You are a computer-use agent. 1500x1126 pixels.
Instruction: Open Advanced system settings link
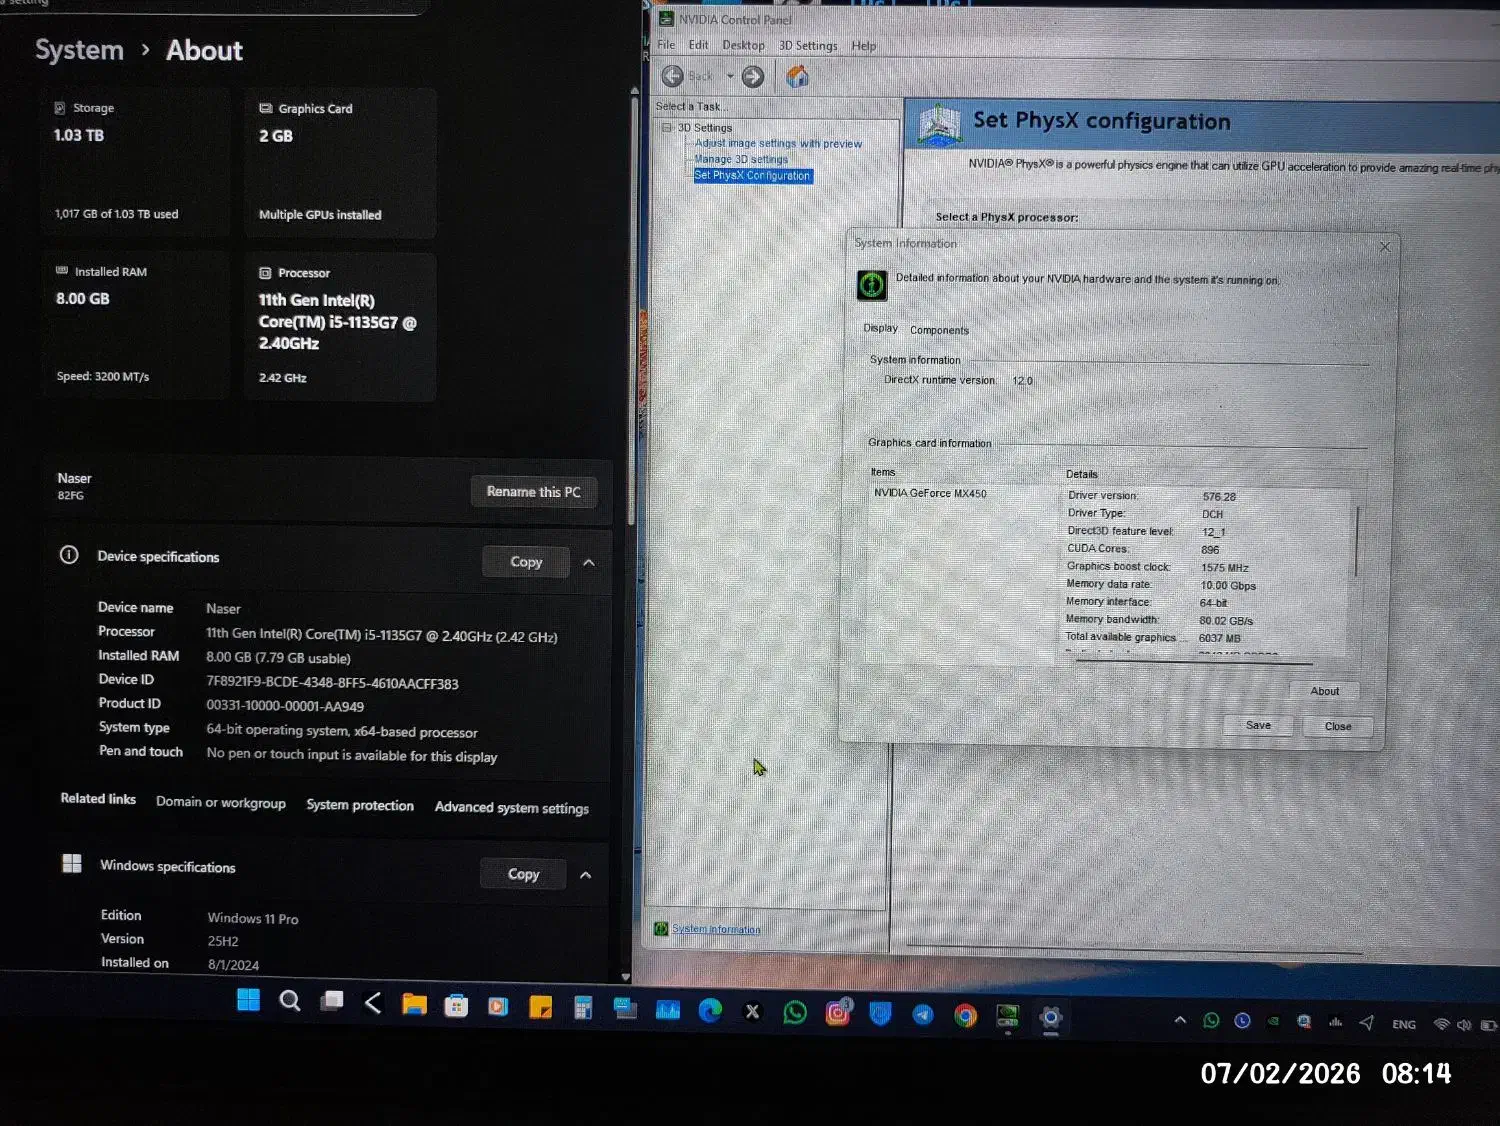coord(512,807)
